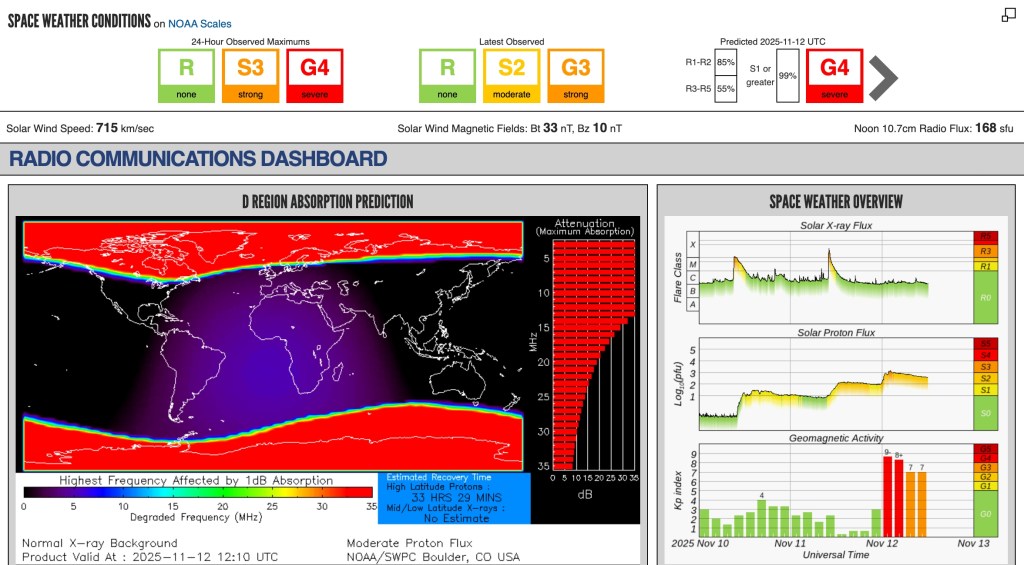Open the latest observed G3 strong box

[576, 76]
